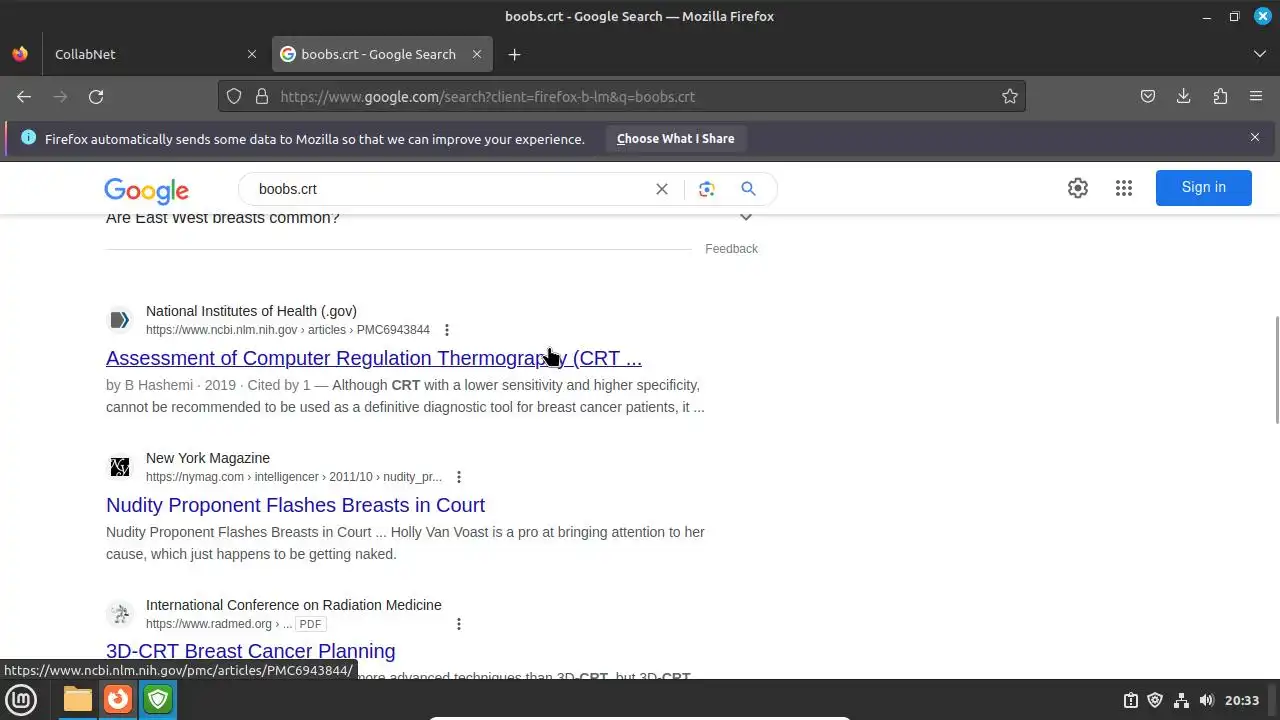Click the Sign in button
The width and height of the screenshot is (1280, 720).
click(1203, 187)
